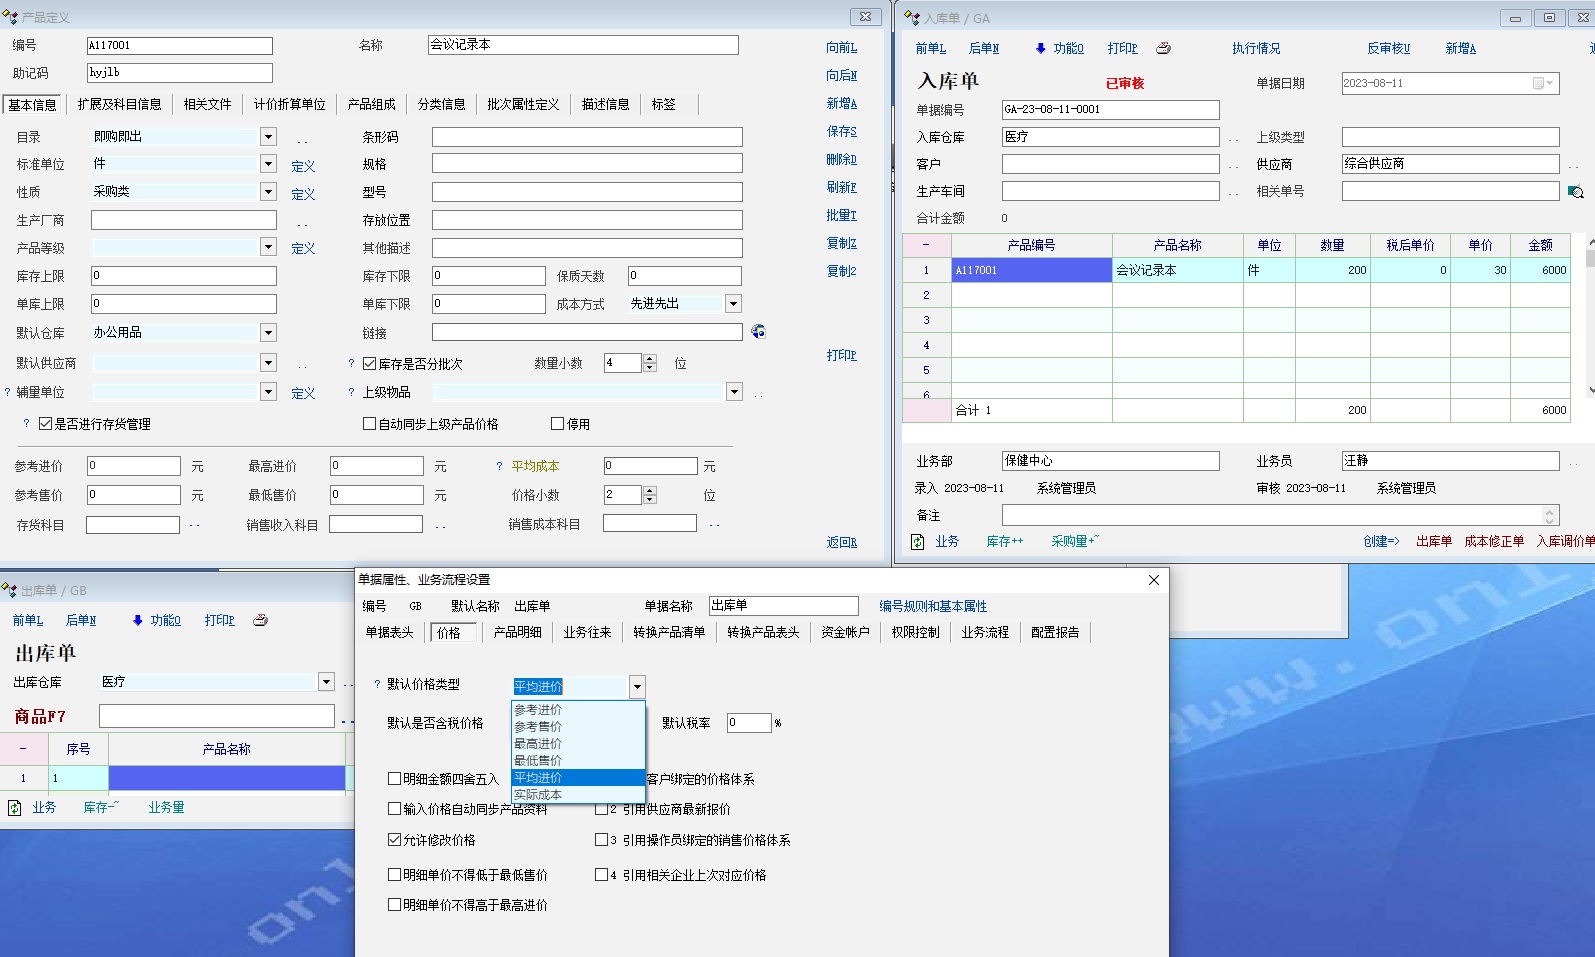Click the blue down arrow beside 功能 in 入库单

1040,48
